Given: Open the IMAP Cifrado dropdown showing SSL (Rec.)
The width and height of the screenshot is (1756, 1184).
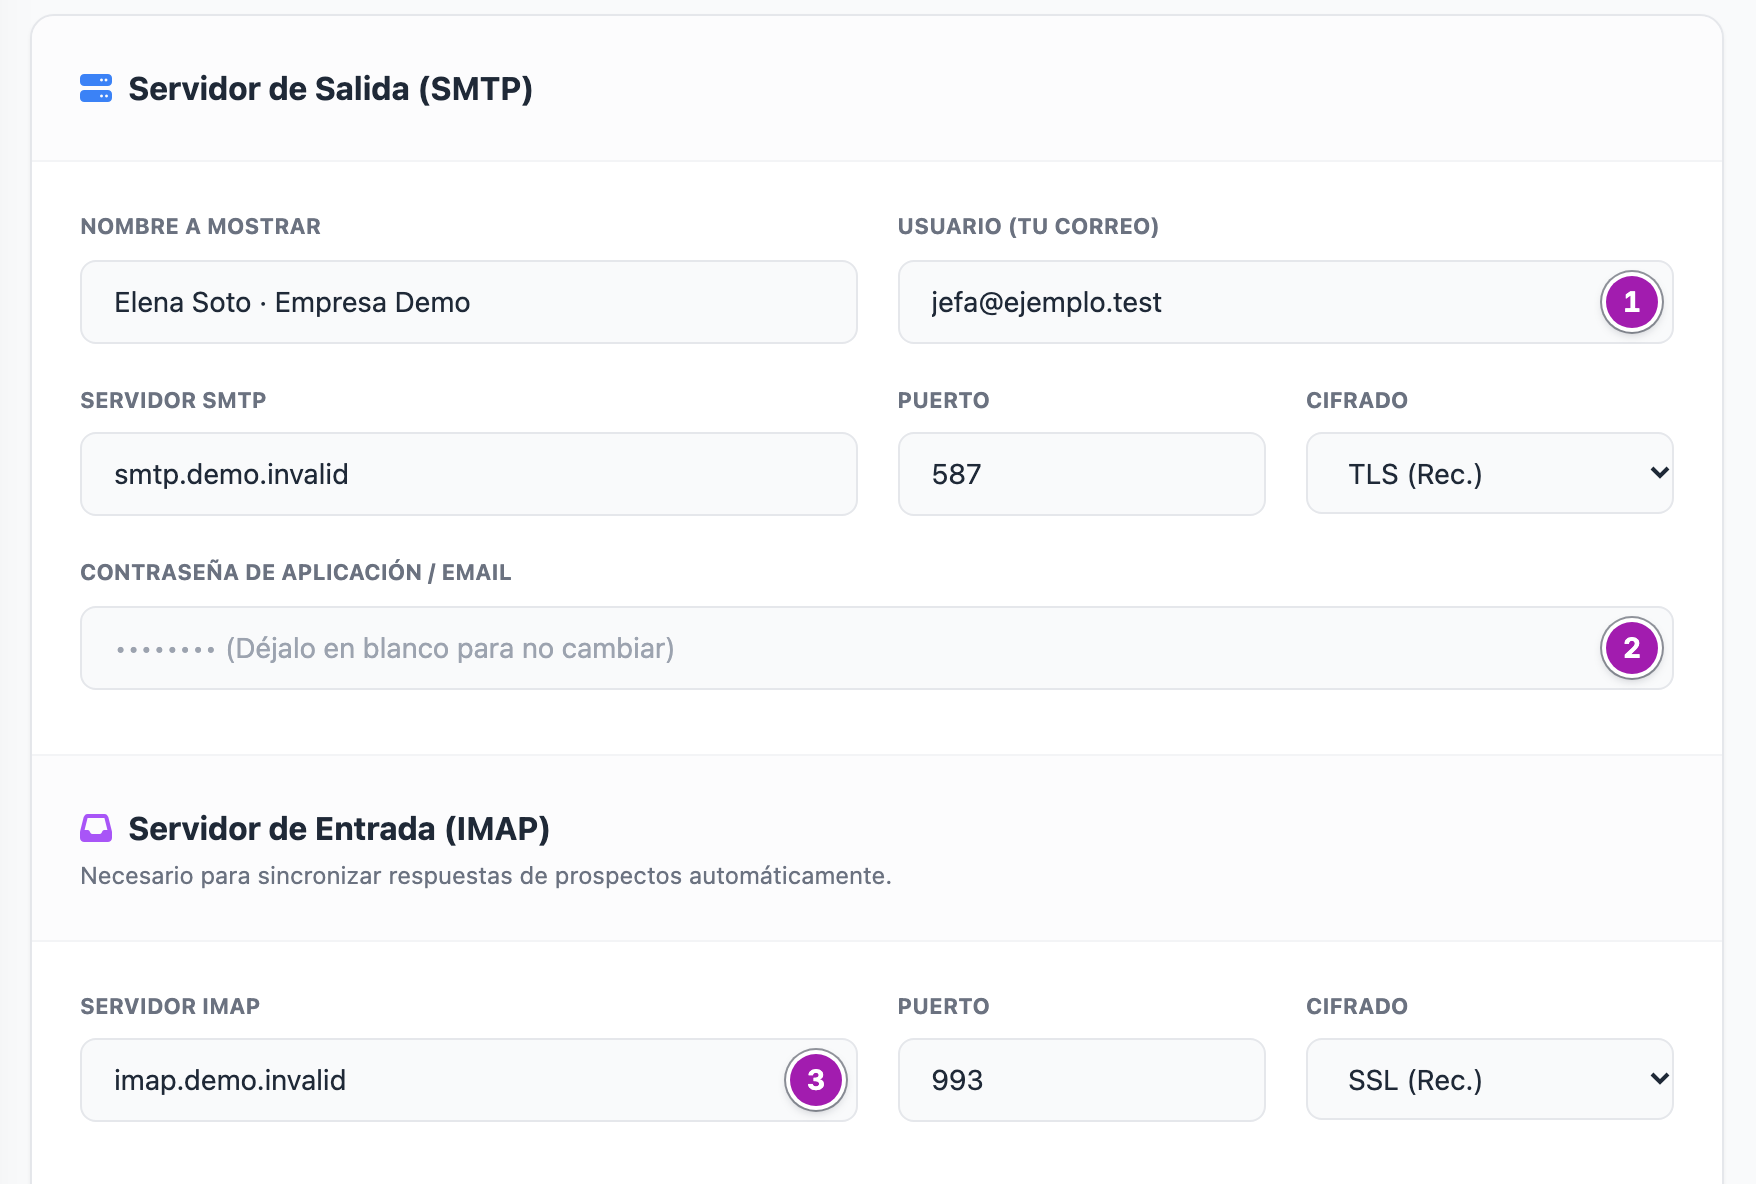Looking at the screenshot, I should pos(1489,1079).
